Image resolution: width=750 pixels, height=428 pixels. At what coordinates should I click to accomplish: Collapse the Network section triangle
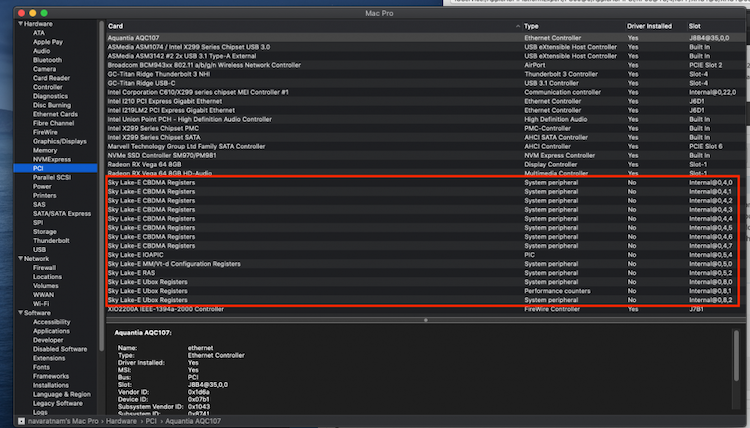[21, 258]
